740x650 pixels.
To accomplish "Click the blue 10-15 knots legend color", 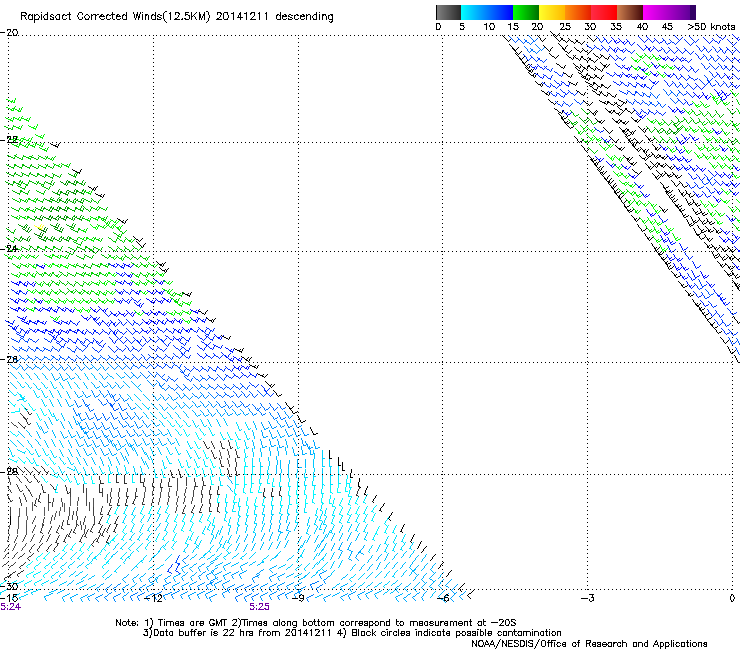I will (500, 12).
